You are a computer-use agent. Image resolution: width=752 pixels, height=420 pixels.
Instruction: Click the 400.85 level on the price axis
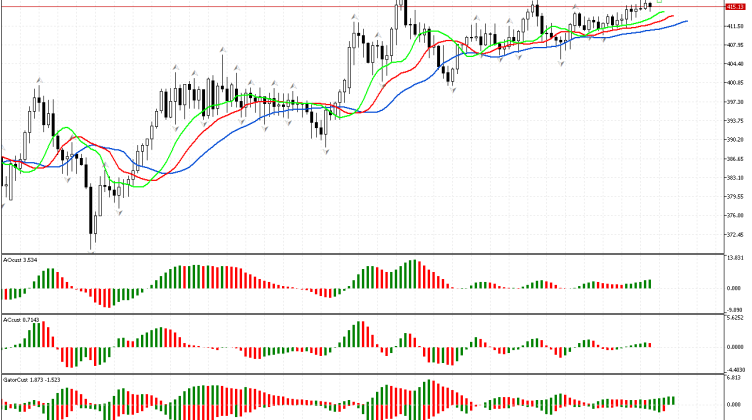click(x=737, y=83)
